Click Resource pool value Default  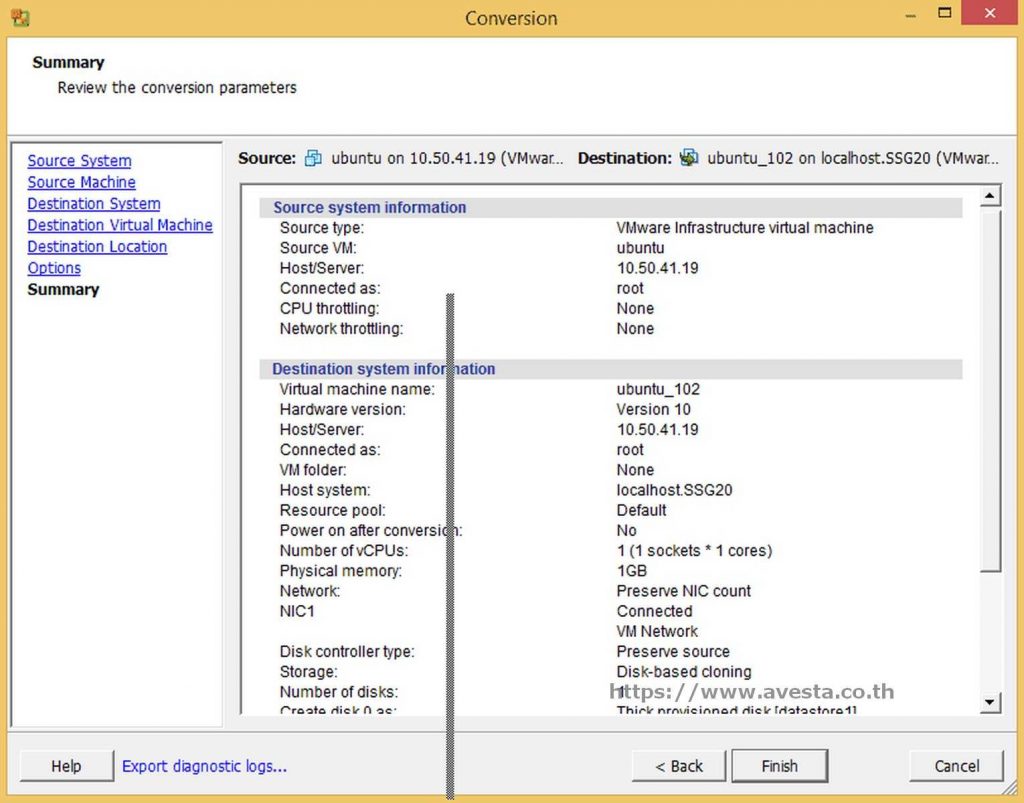point(641,511)
